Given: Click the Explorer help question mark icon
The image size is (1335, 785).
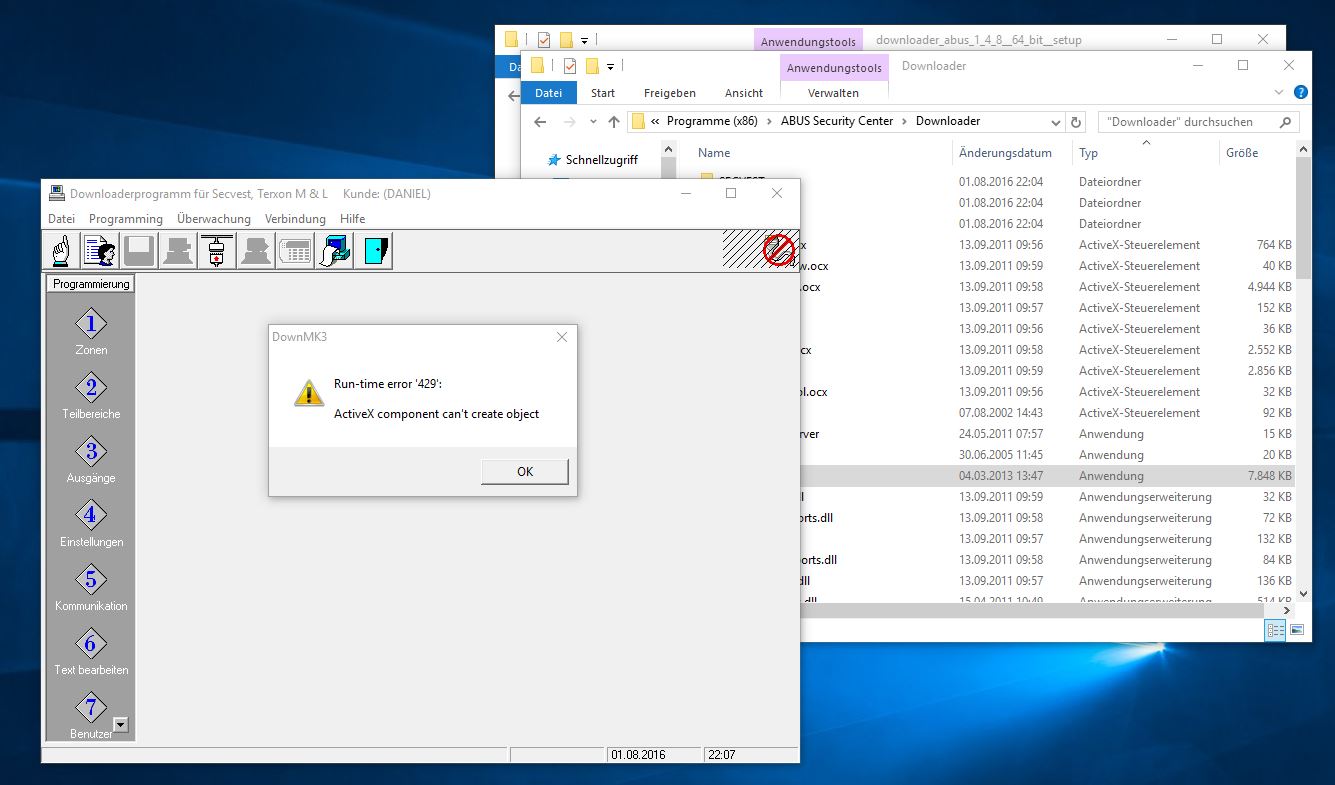Looking at the screenshot, I should pyautogui.click(x=1300, y=92).
